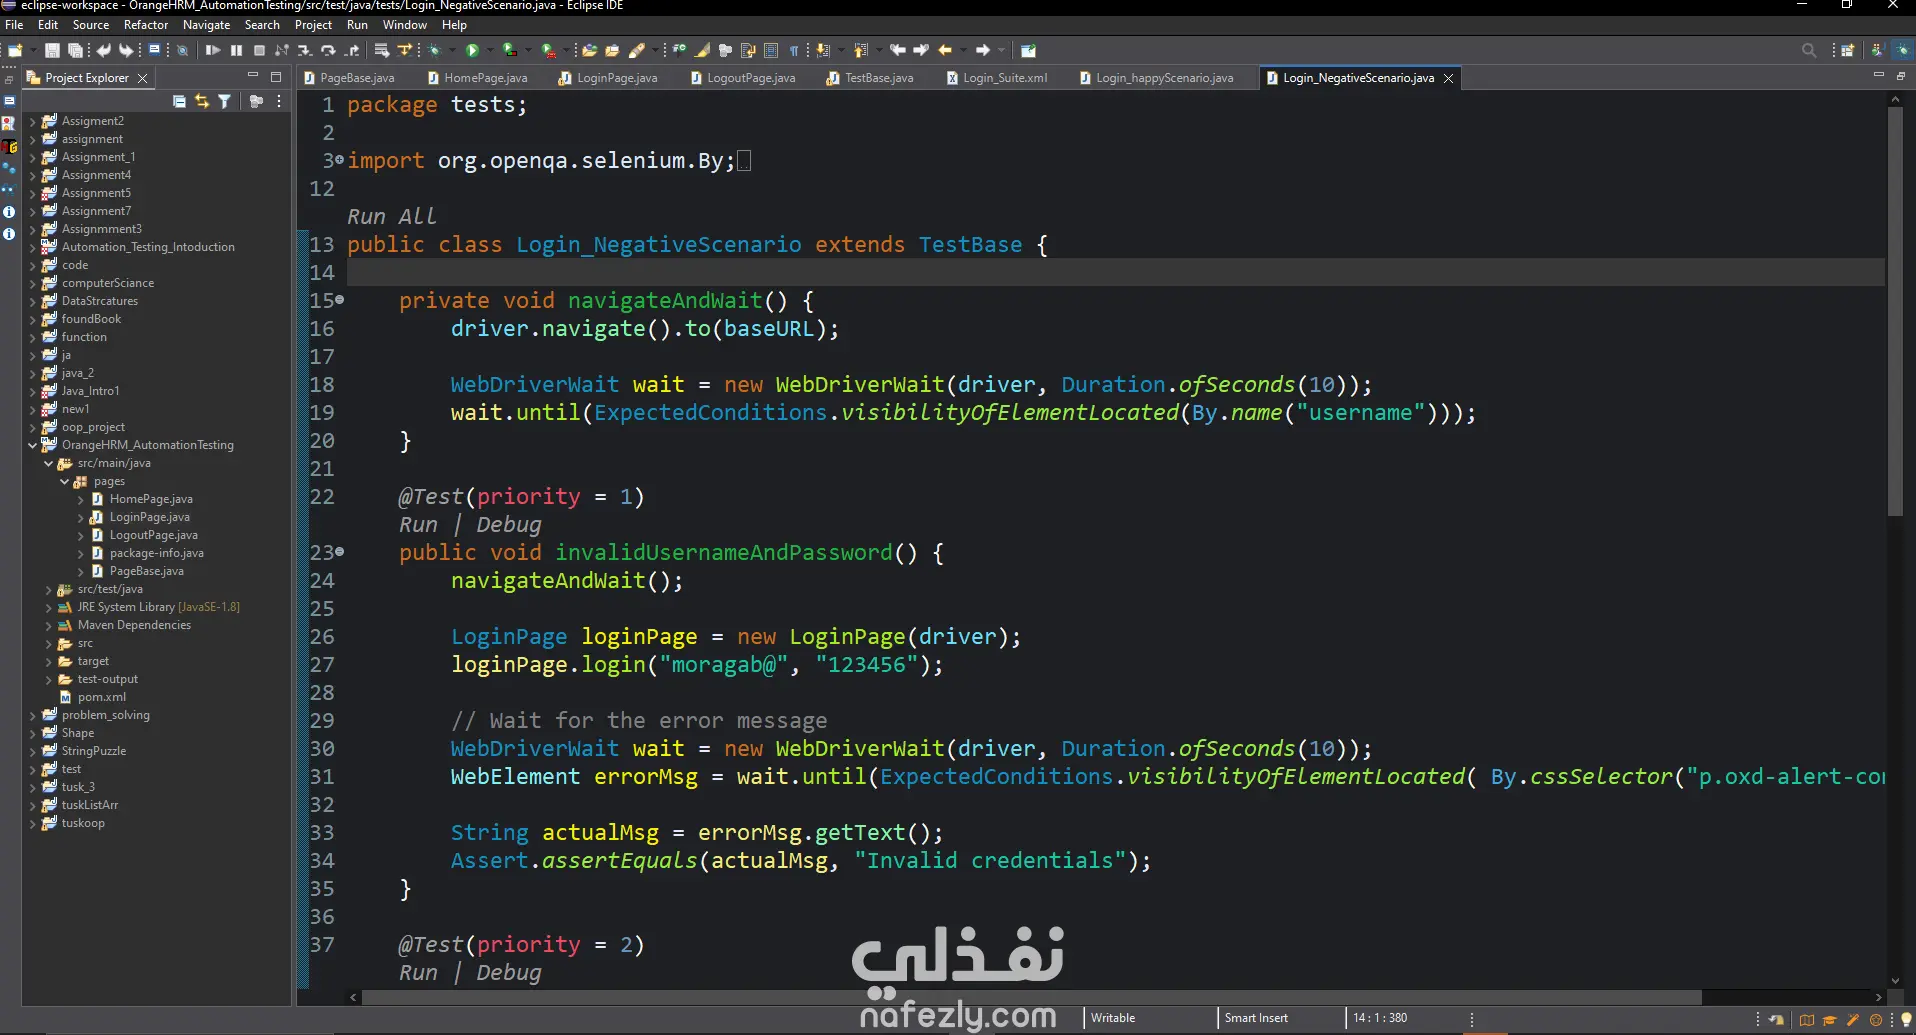Close the Login_NegativeScenario.java editor tab
The width and height of the screenshot is (1916, 1035).
[1448, 78]
